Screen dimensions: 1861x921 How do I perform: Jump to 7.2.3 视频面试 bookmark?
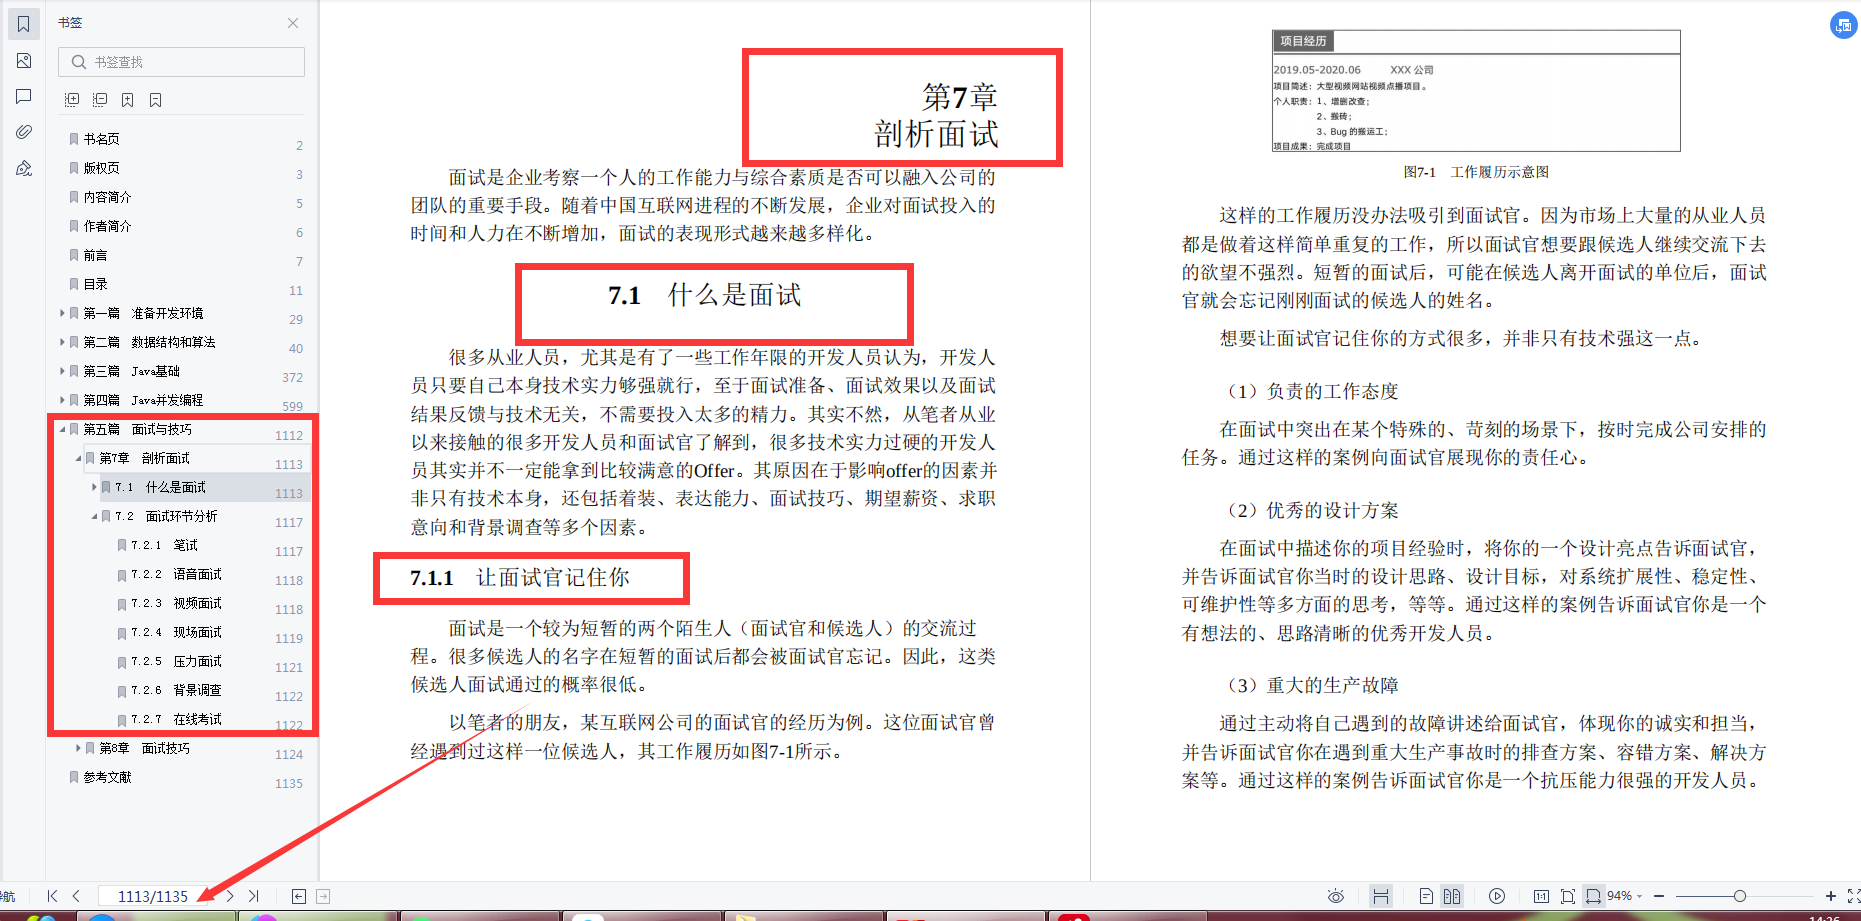tap(176, 603)
